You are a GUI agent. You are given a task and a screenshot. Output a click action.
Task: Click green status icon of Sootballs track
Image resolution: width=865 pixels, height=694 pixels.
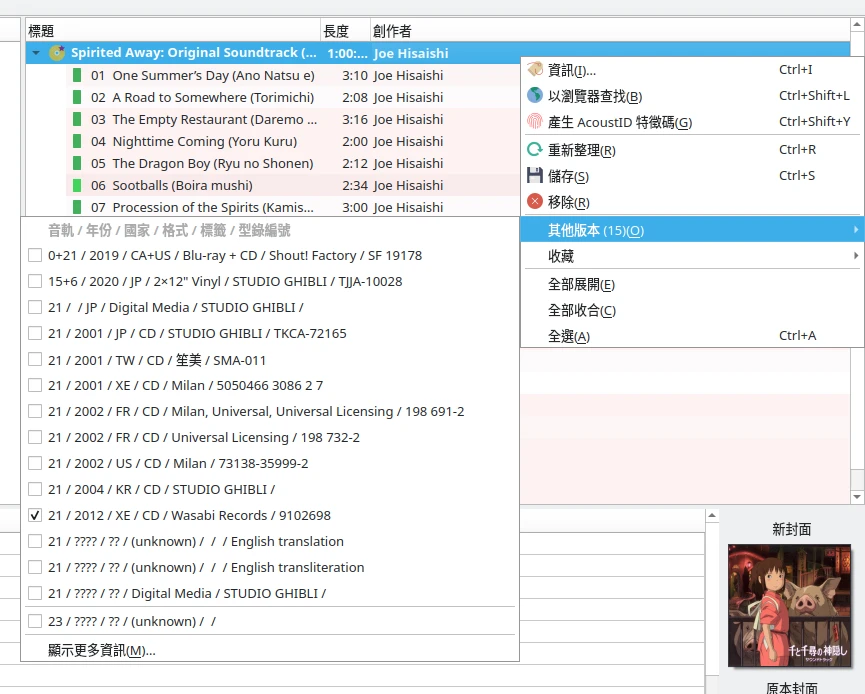(x=76, y=185)
